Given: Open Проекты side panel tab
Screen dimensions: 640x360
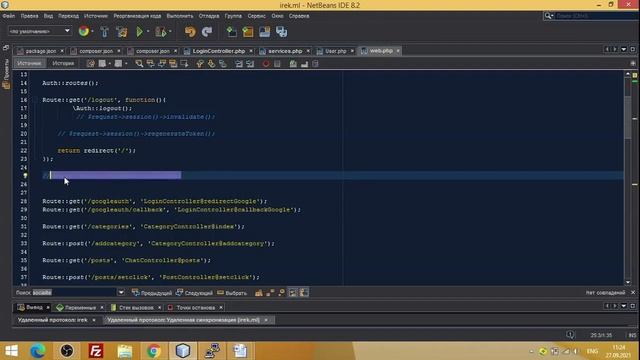Looking at the screenshot, I should (x=6, y=74).
